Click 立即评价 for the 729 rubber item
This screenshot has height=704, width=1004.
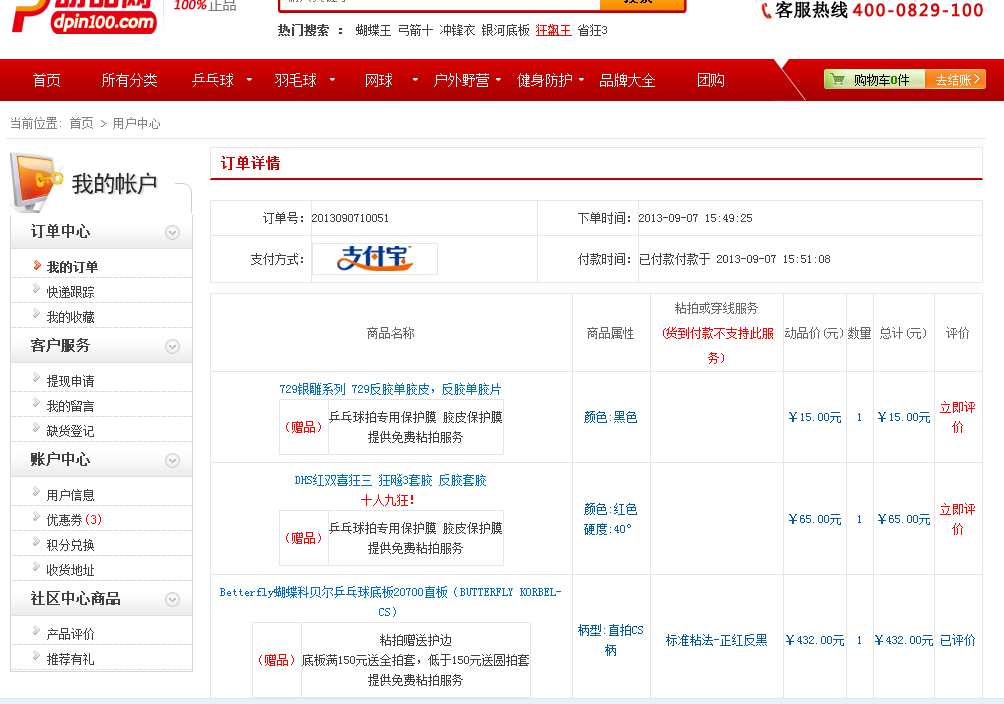[957, 417]
